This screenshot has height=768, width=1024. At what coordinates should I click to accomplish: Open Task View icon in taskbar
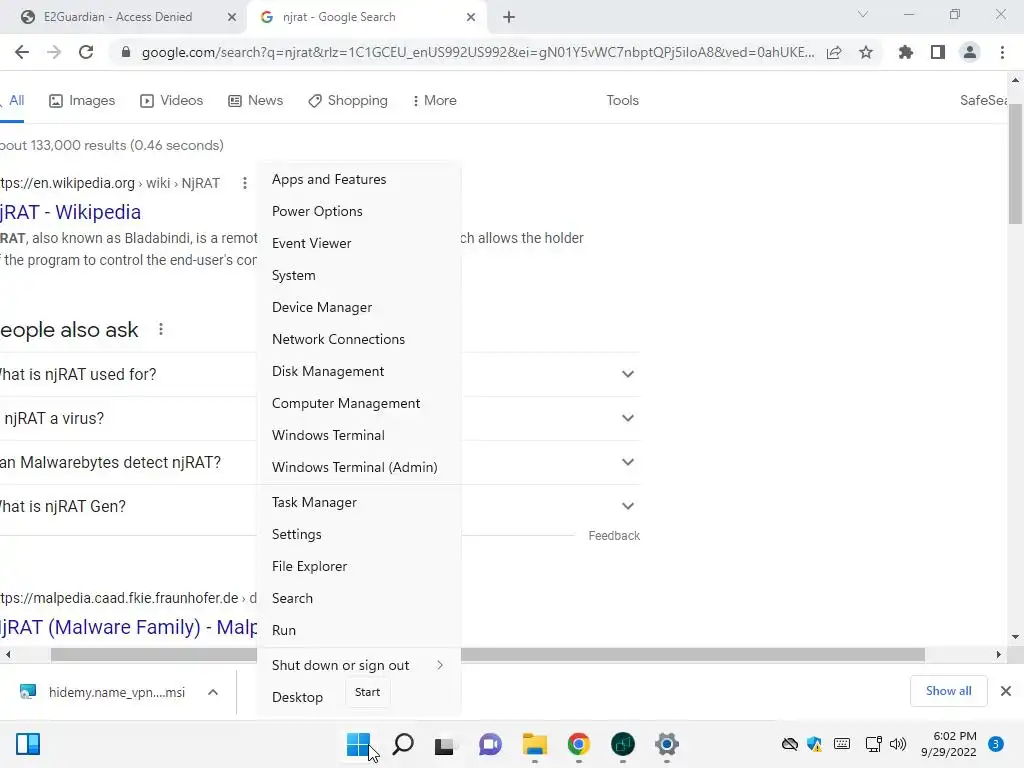tap(445, 744)
